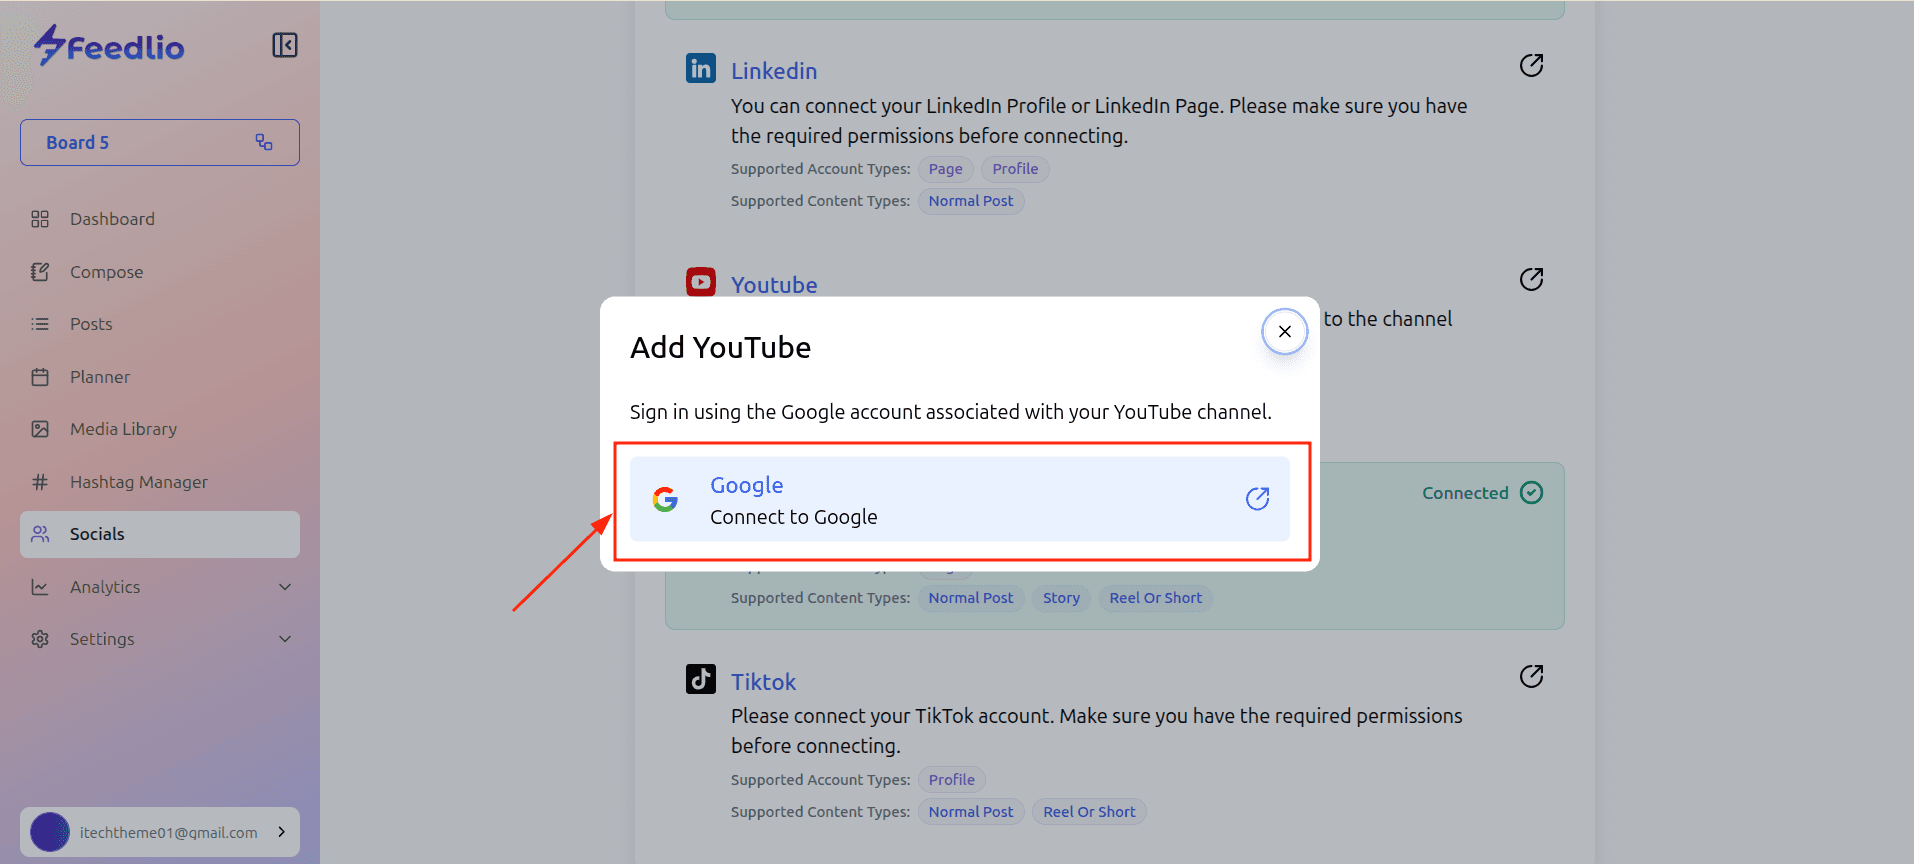The height and width of the screenshot is (864, 1914).
Task: Click the Google logo icon in dialog
Action: (x=665, y=499)
